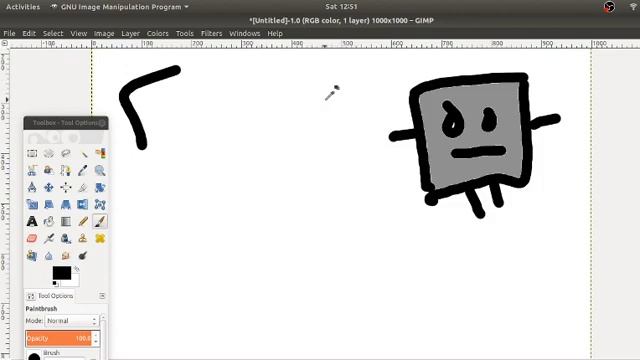The image size is (640, 360).
Task: Open the Activities overview
Action: pyautogui.click(x=23, y=7)
